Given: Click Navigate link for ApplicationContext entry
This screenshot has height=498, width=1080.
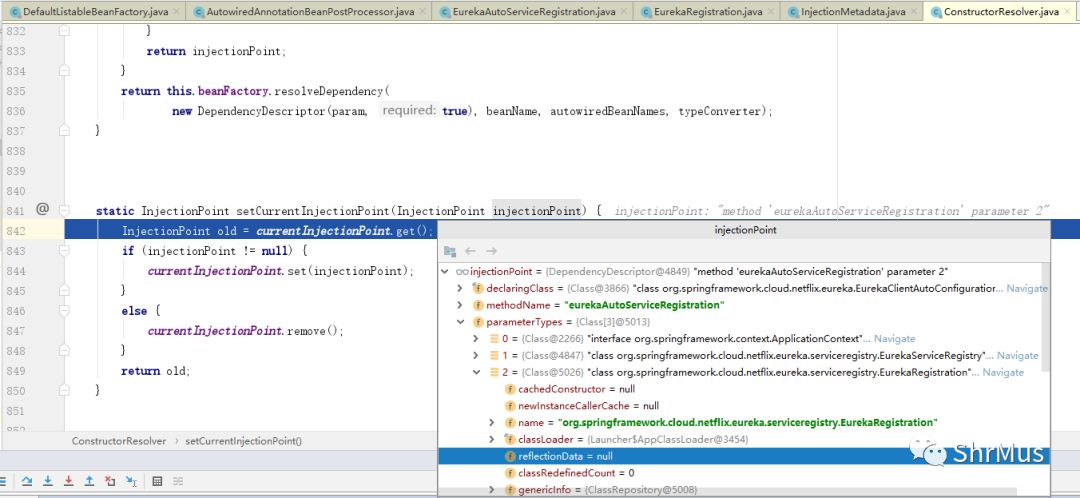Looking at the screenshot, I should pyautogui.click(x=895, y=339).
